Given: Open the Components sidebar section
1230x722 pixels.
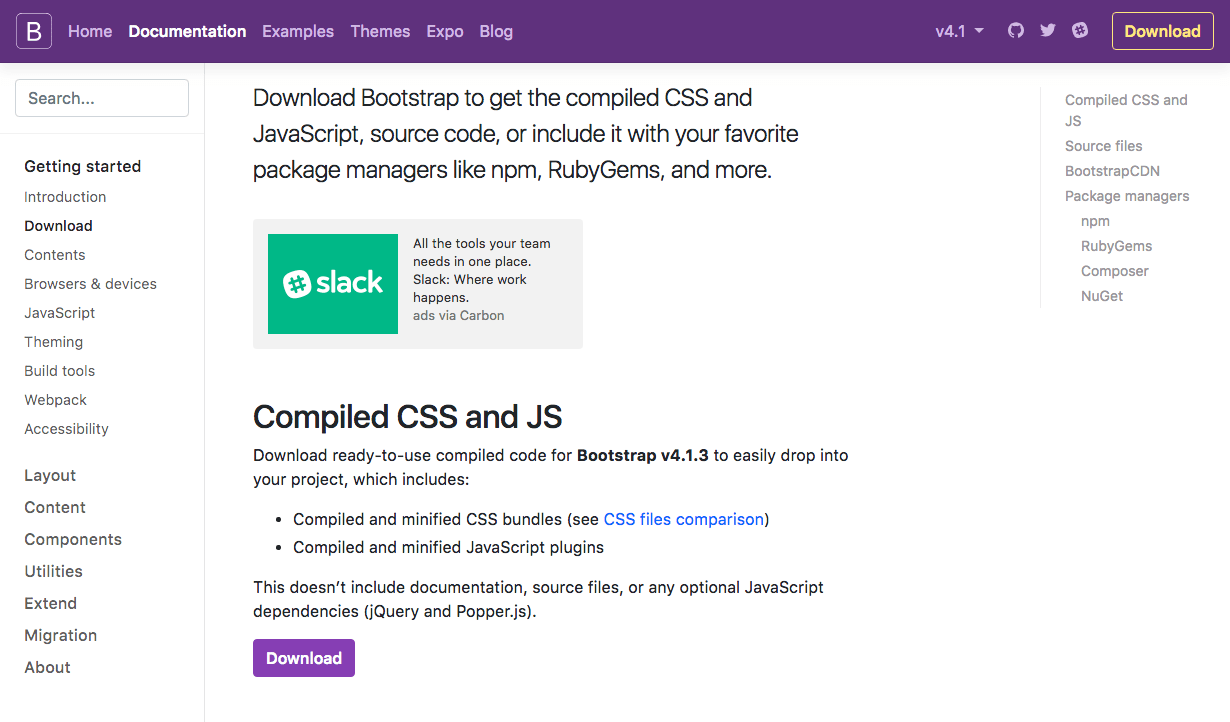Looking at the screenshot, I should tap(73, 539).
